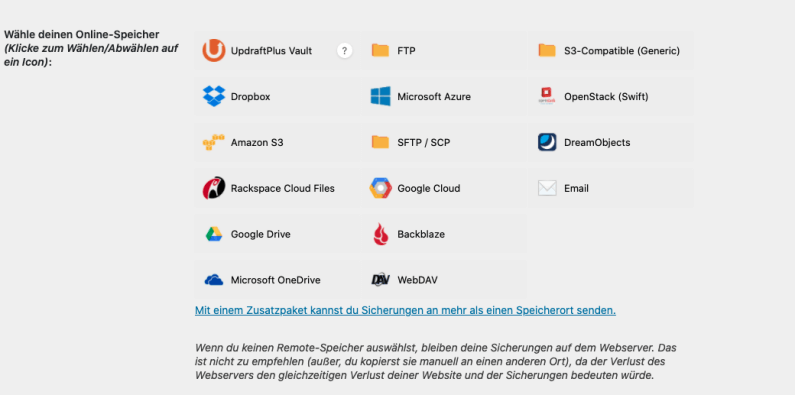795x395 pixels.
Task: Choose the WebDAV DAV icon
Action: 380,280
